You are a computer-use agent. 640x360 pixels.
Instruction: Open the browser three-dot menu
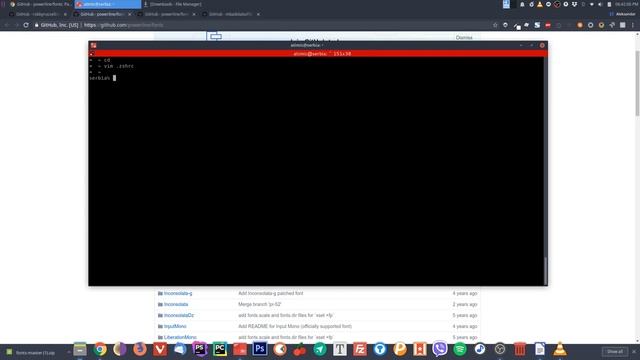pyautogui.click(x=633, y=25)
